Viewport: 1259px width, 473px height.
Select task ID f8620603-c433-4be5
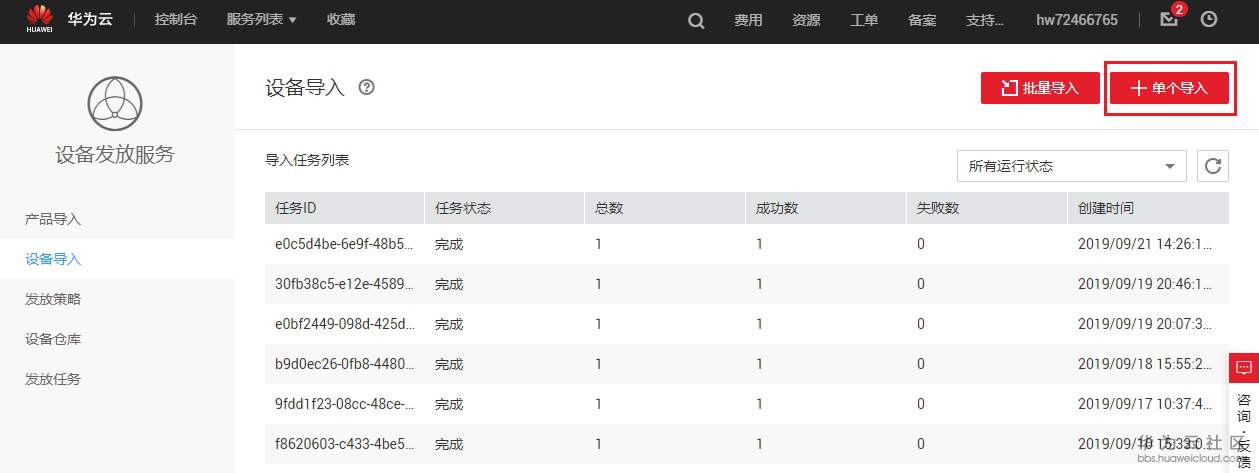[344, 444]
